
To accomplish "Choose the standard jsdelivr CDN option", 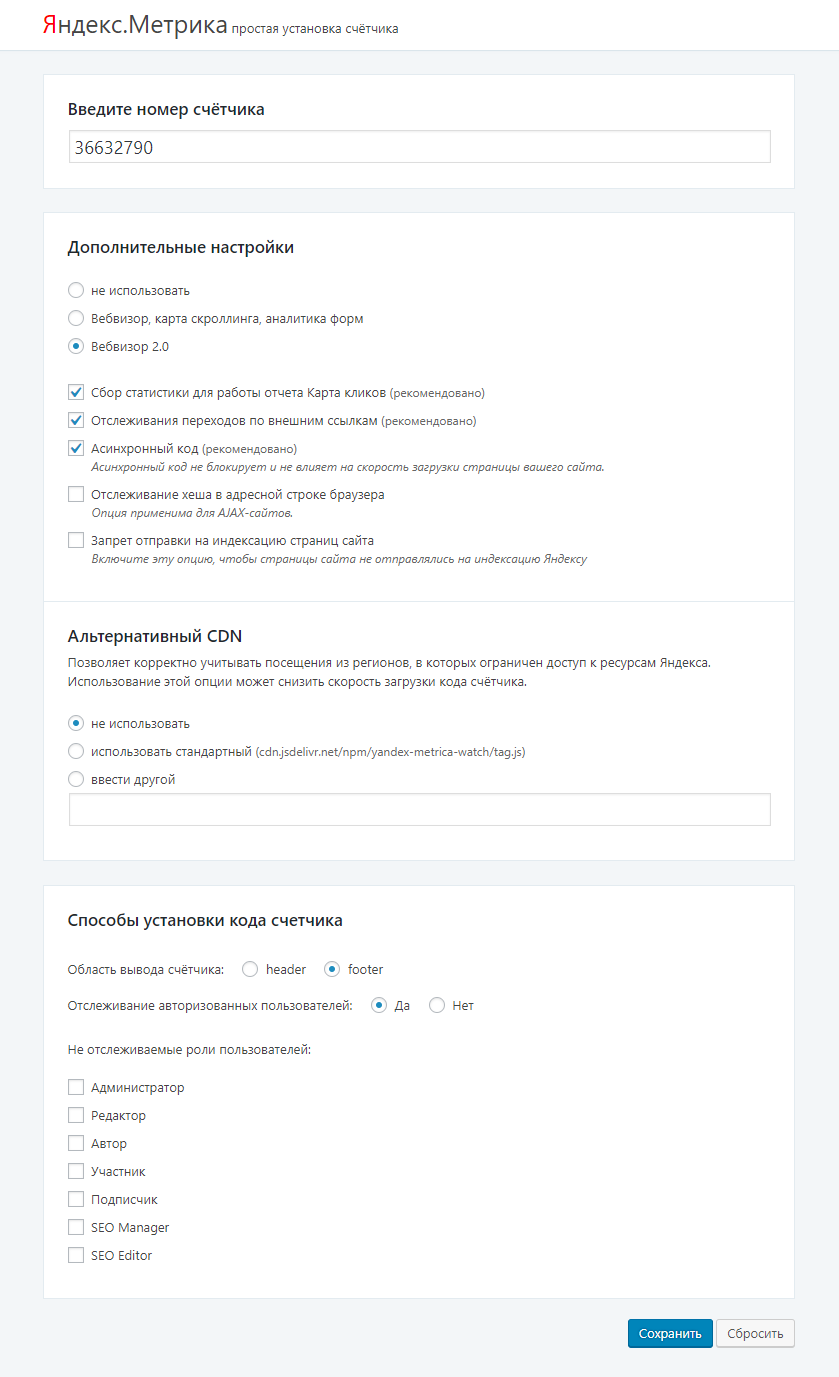I will (76, 752).
